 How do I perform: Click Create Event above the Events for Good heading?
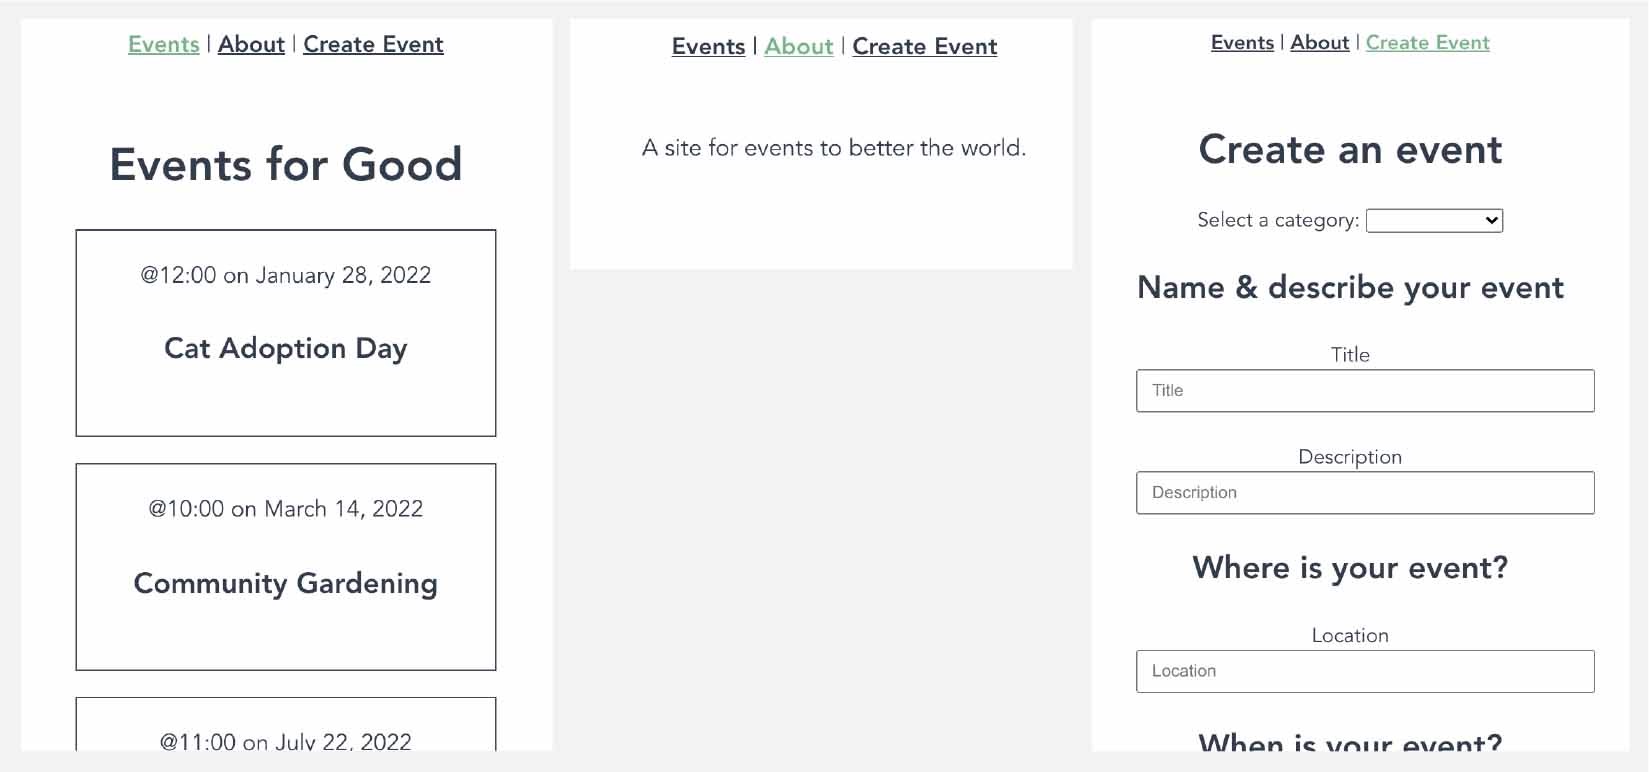(x=373, y=45)
